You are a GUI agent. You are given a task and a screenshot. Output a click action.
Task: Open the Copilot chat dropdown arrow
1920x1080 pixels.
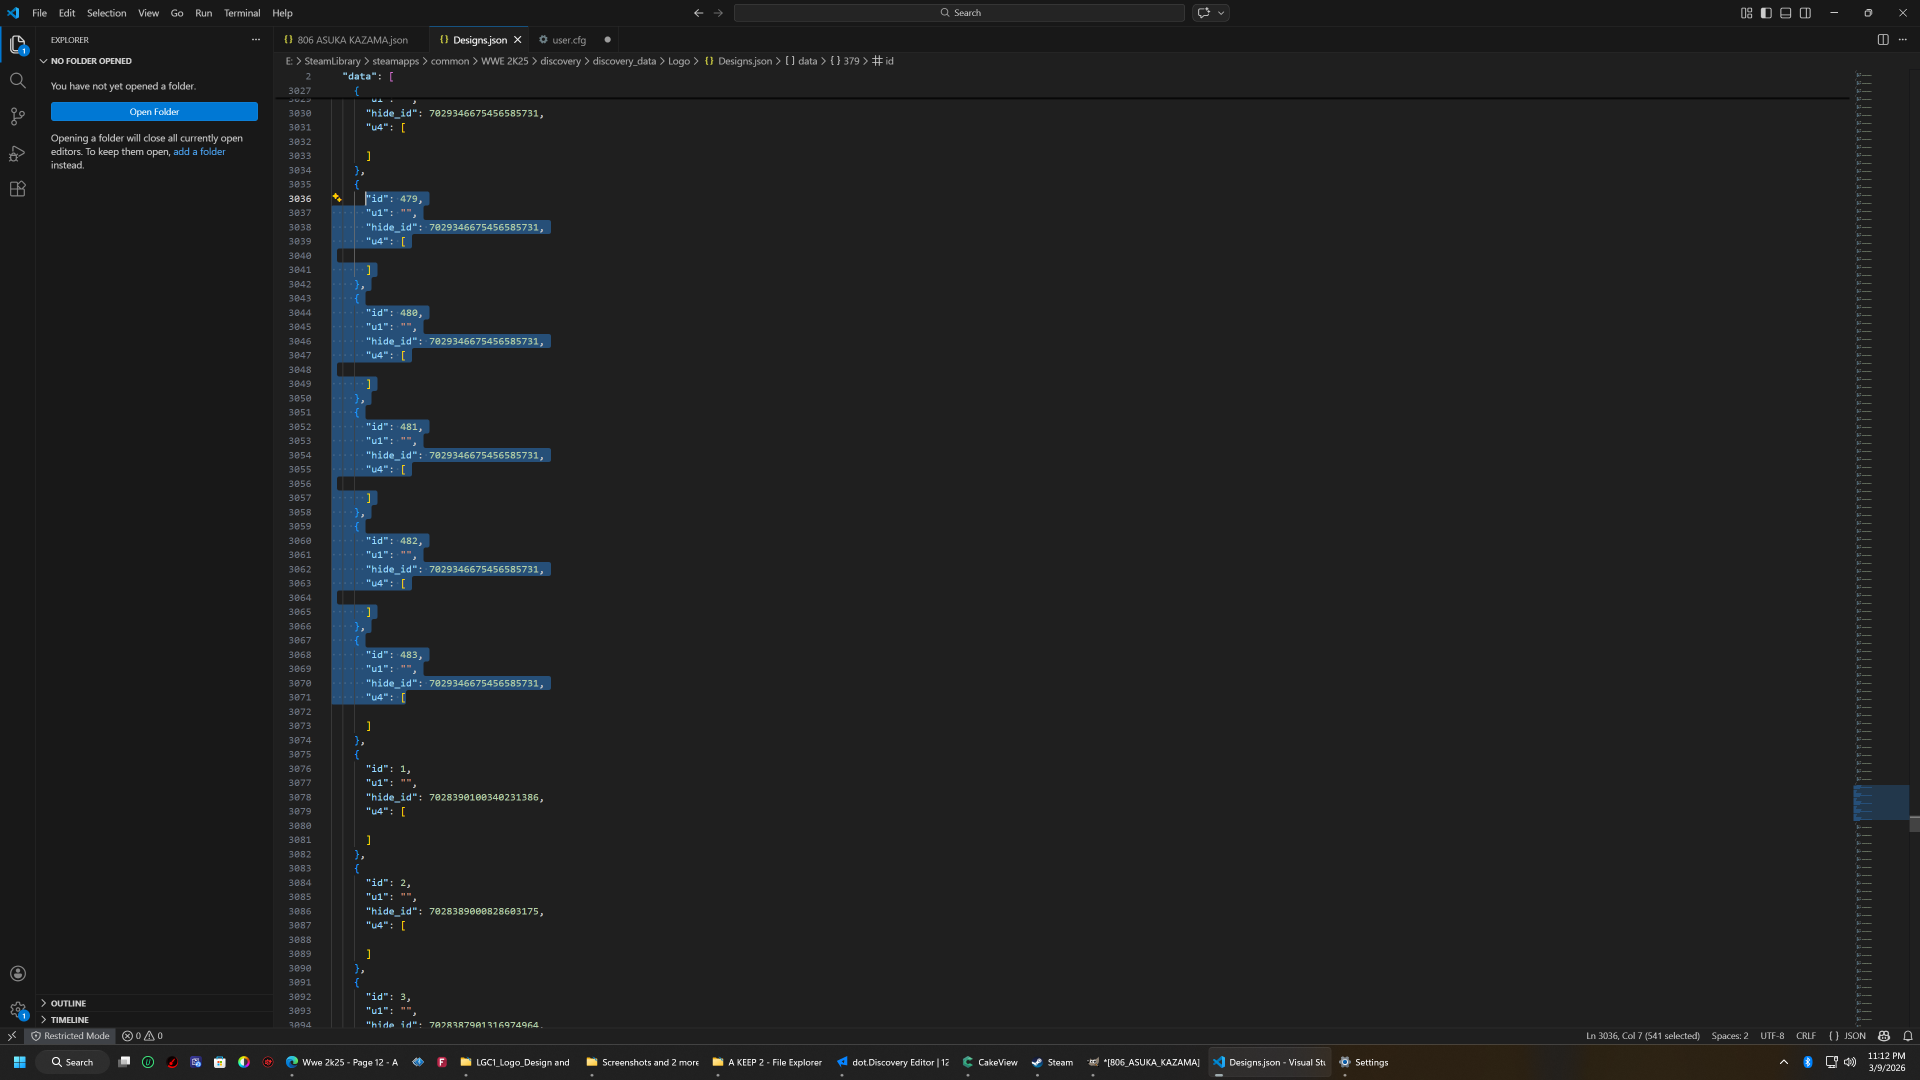[1221, 13]
